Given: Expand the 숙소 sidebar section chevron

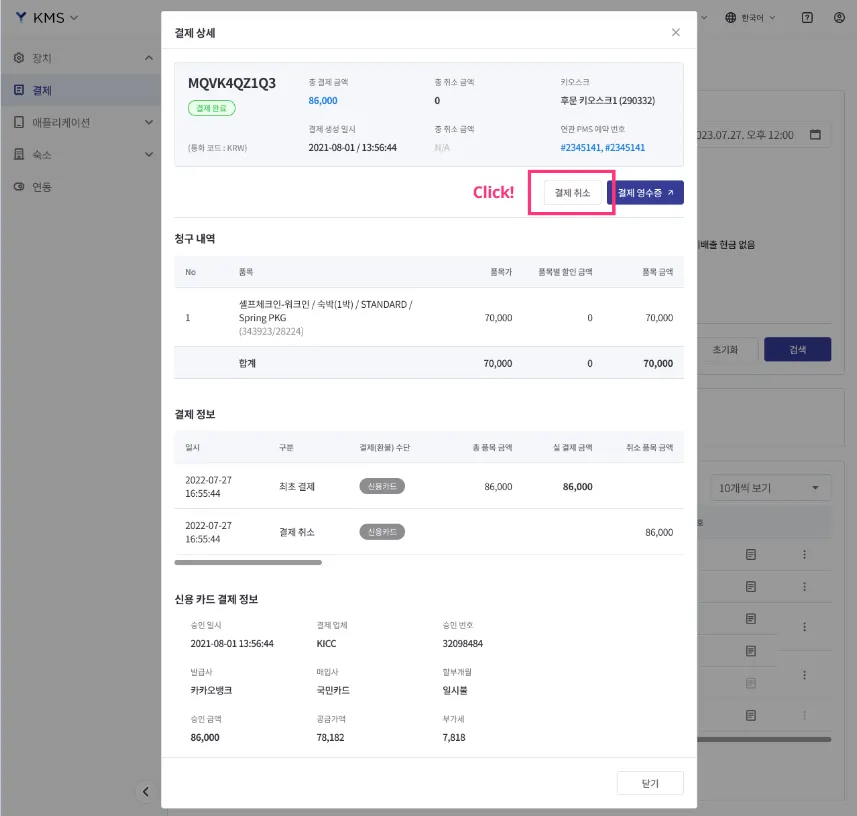Looking at the screenshot, I should (x=149, y=155).
